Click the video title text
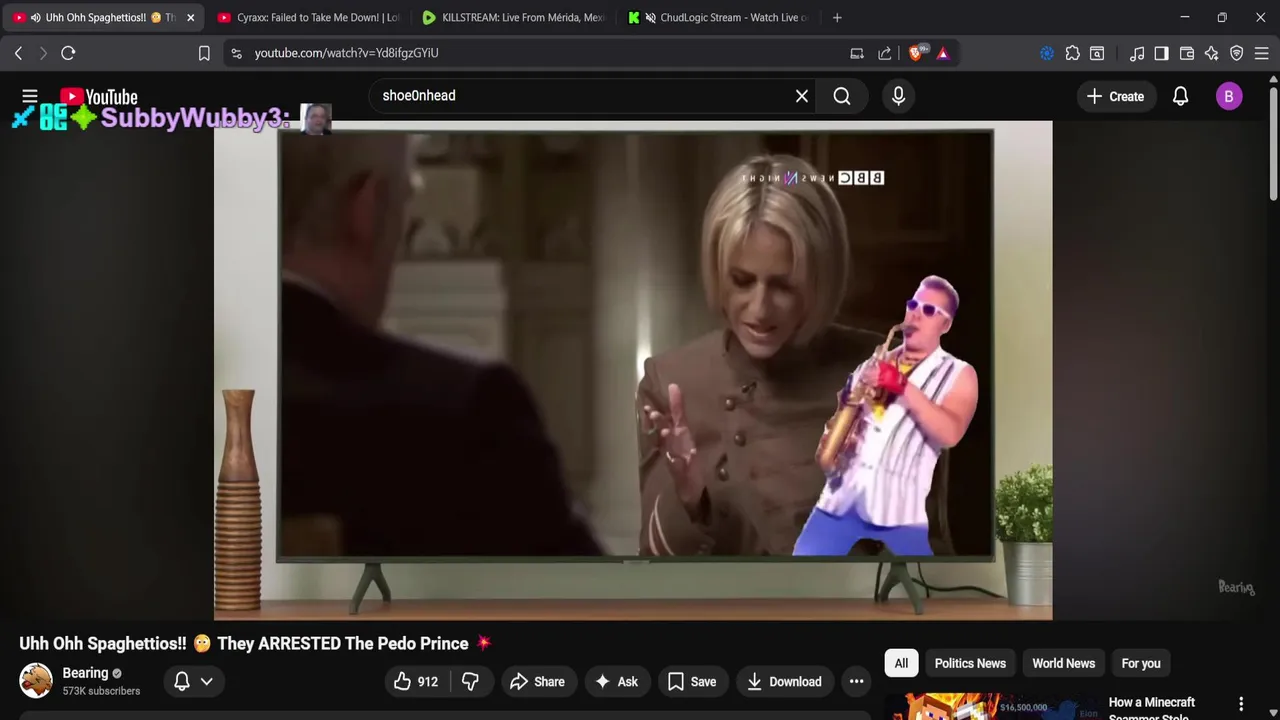The height and width of the screenshot is (720, 1280). (x=256, y=643)
